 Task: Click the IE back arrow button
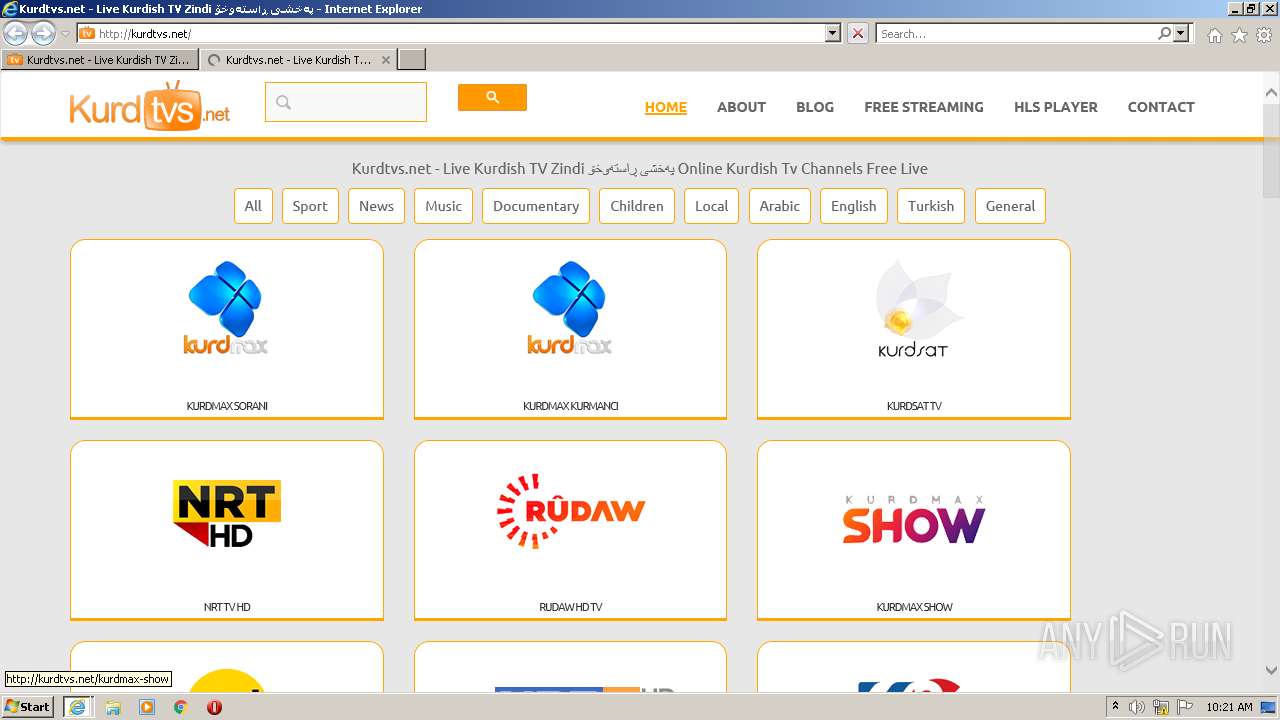tap(16, 34)
